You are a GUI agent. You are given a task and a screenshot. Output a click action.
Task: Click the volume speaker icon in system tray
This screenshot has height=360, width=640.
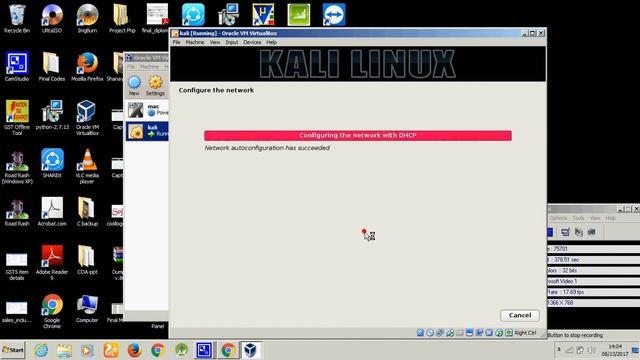(591, 350)
